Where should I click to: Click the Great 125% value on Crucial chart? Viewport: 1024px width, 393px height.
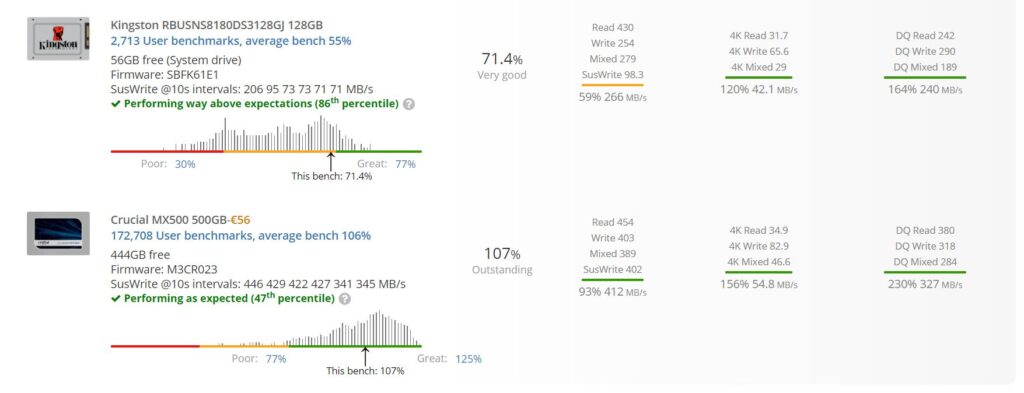pyautogui.click(x=468, y=358)
